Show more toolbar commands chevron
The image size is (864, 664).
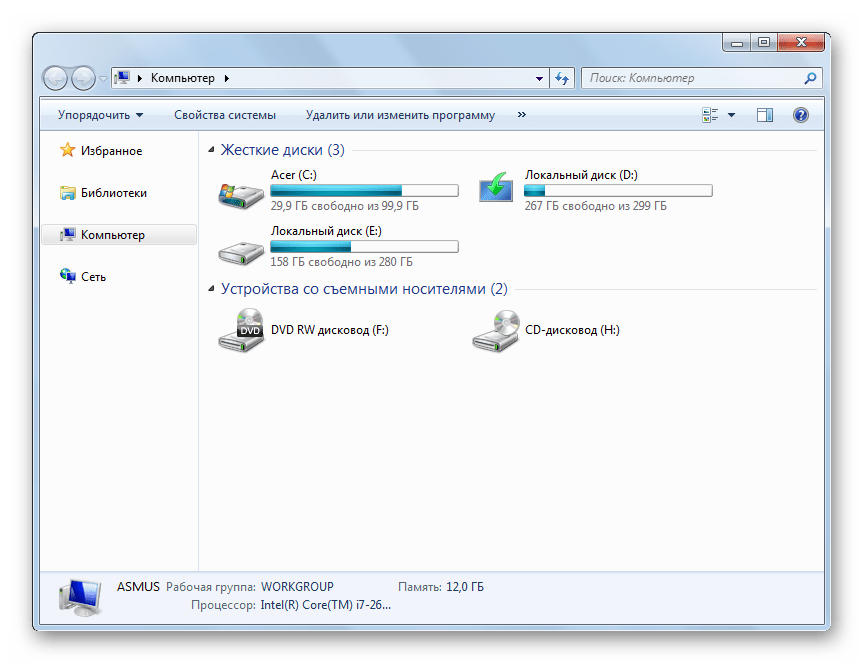click(x=522, y=115)
